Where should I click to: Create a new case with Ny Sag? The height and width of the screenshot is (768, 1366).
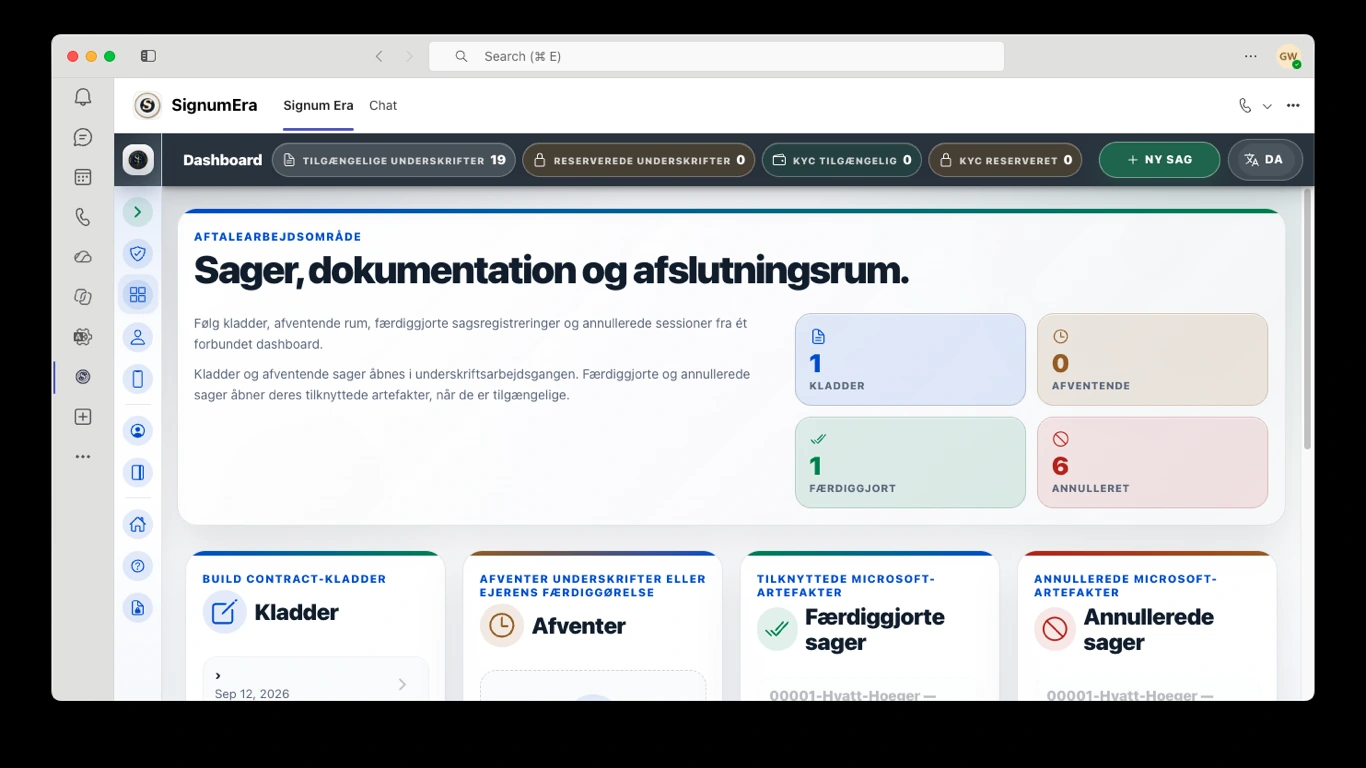(1159, 160)
